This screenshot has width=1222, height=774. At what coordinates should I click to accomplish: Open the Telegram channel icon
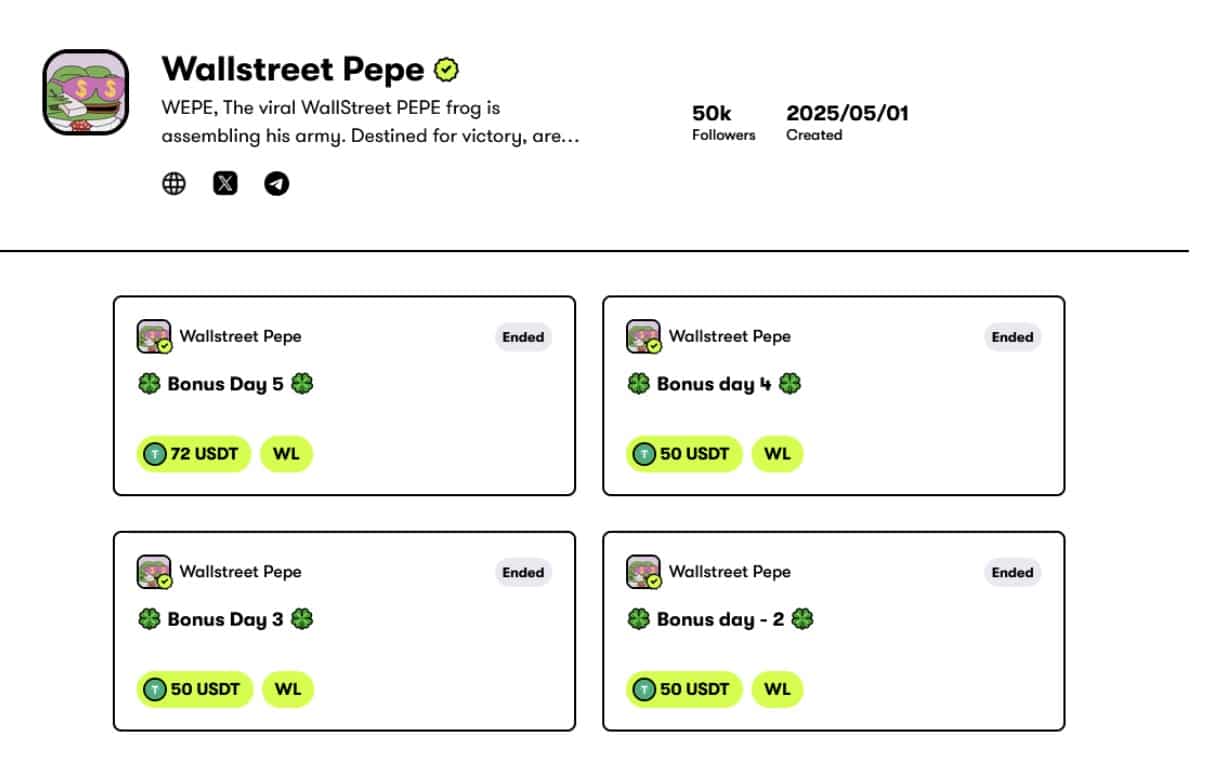tap(277, 184)
